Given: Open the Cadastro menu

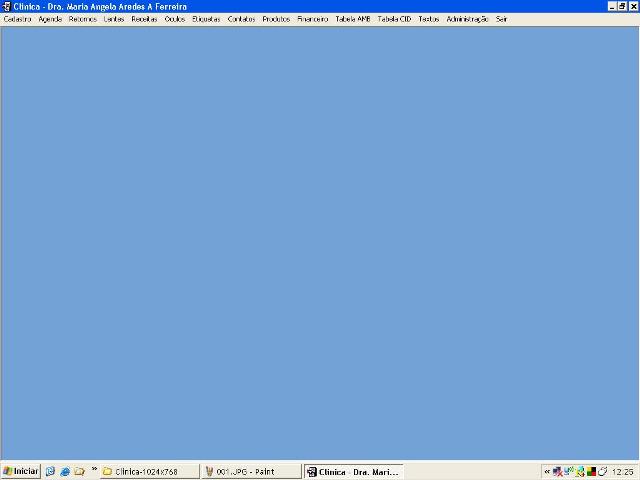Looking at the screenshot, I should [18, 19].
